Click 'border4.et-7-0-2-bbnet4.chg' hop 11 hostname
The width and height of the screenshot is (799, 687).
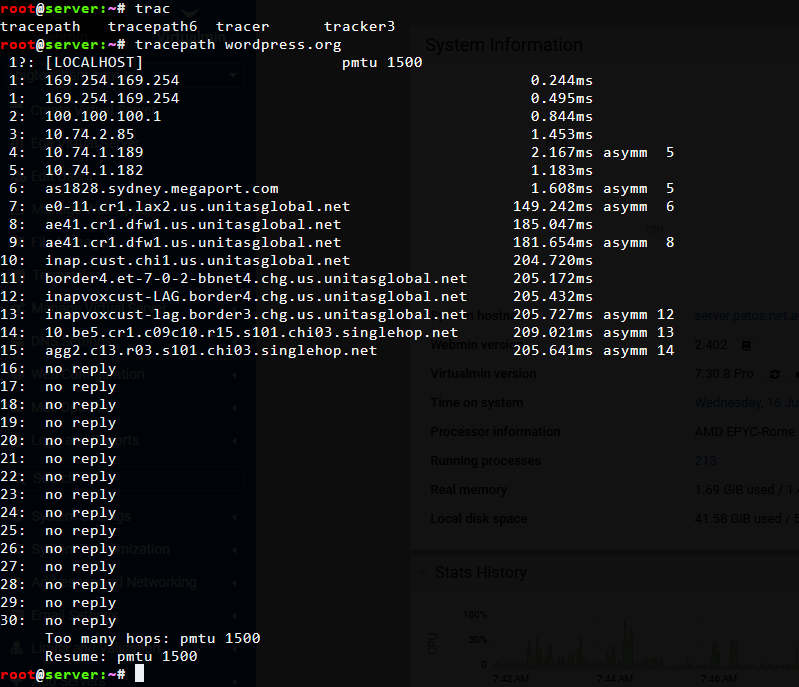point(256,278)
